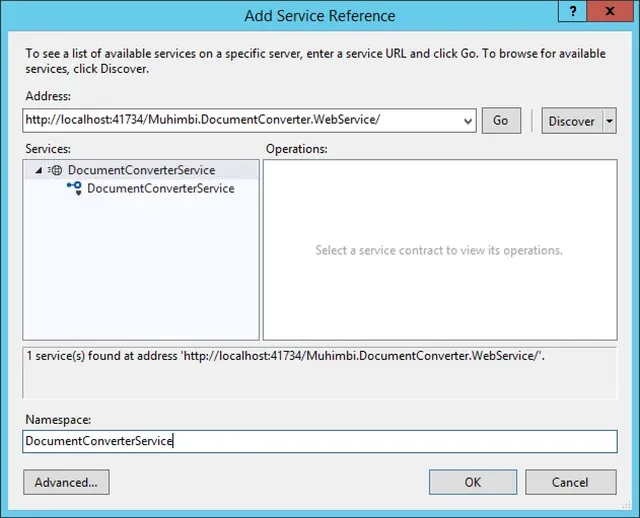Image resolution: width=640 pixels, height=518 pixels.
Task: Select the root DocumentConverterService web service
Action: [141, 170]
